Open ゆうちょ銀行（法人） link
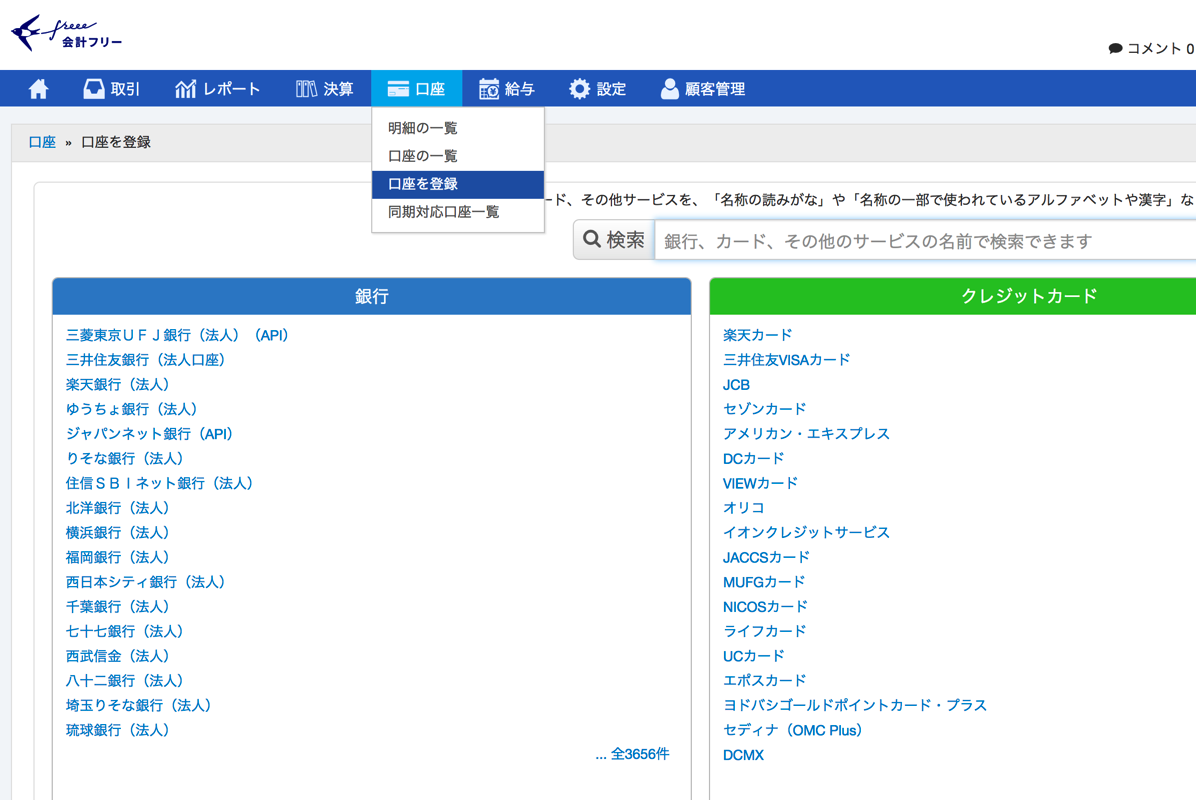 [131, 410]
